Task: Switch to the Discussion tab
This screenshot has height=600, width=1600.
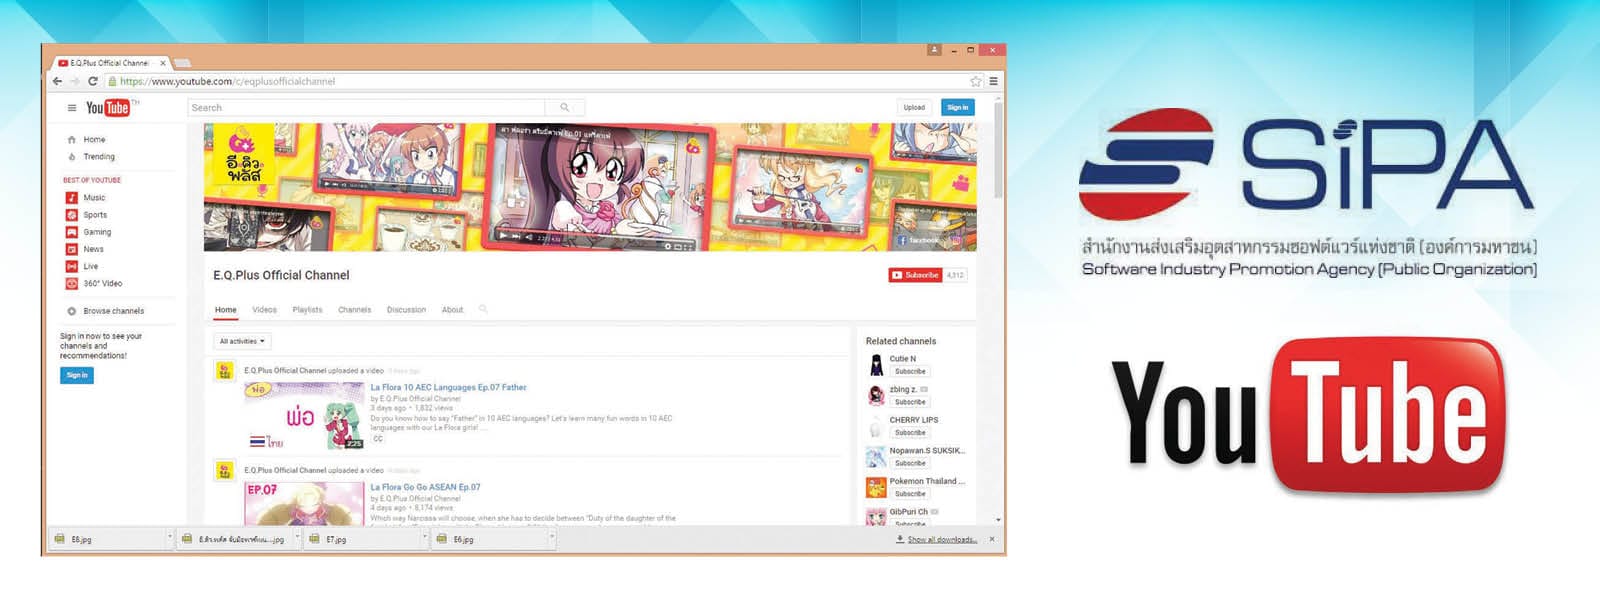Action: point(406,310)
